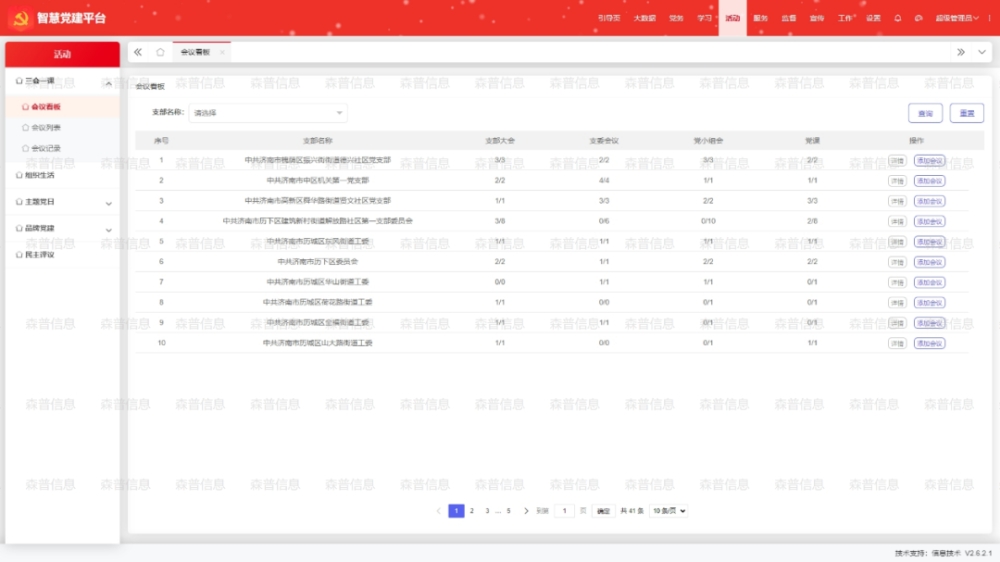Click the double-right arrow tab scroll icon
The image size is (1000, 562).
click(961, 52)
